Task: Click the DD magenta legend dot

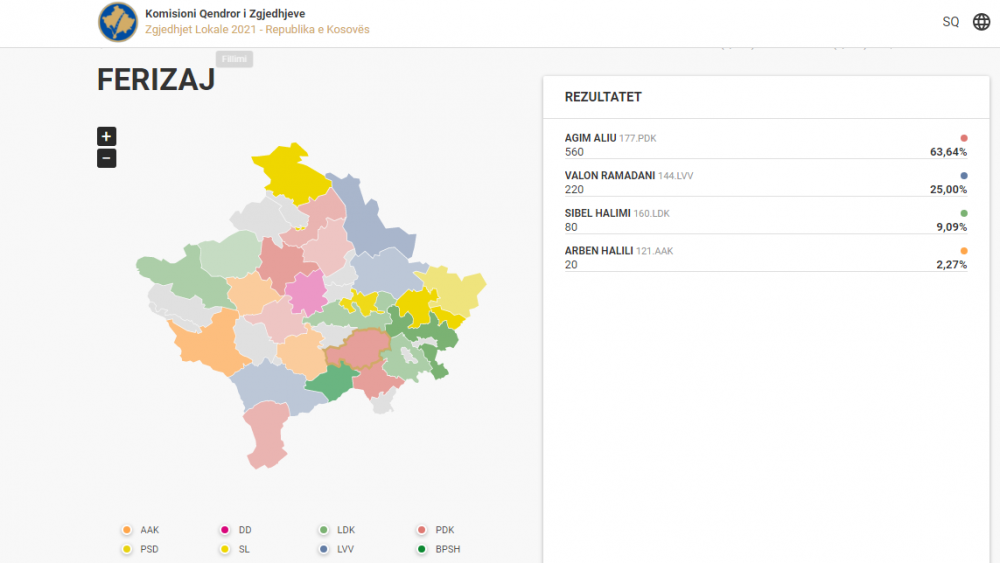Action: pyautogui.click(x=224, y=530)
